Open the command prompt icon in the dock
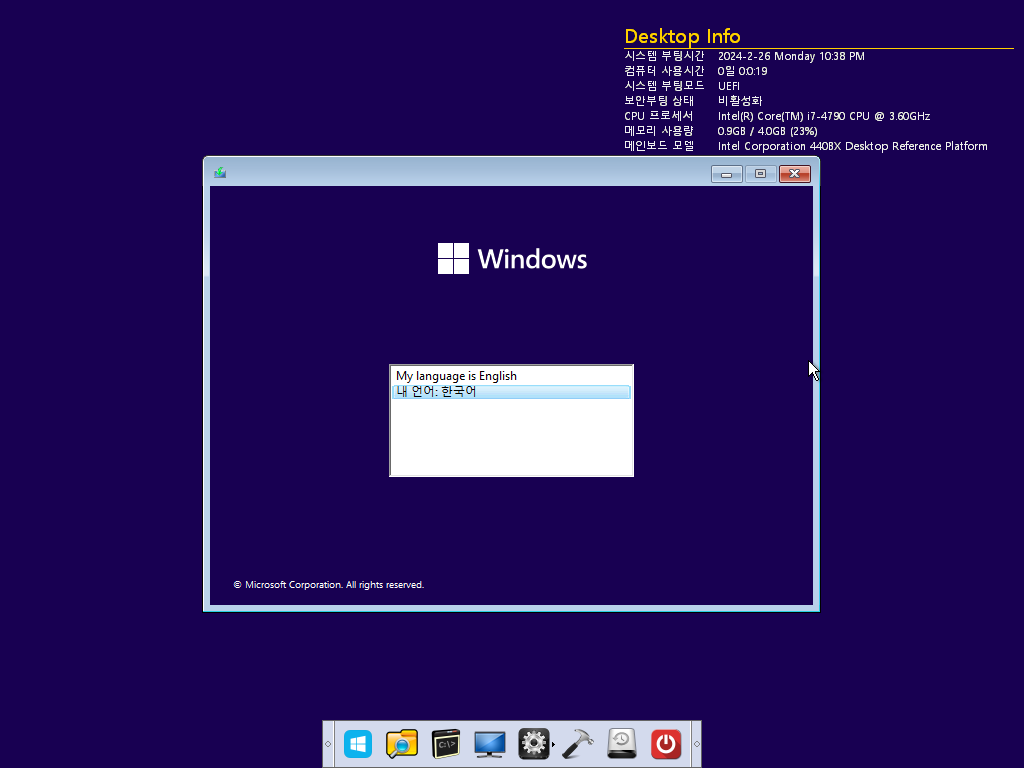This screenshot has width=1024, height=768. [446, 744]
